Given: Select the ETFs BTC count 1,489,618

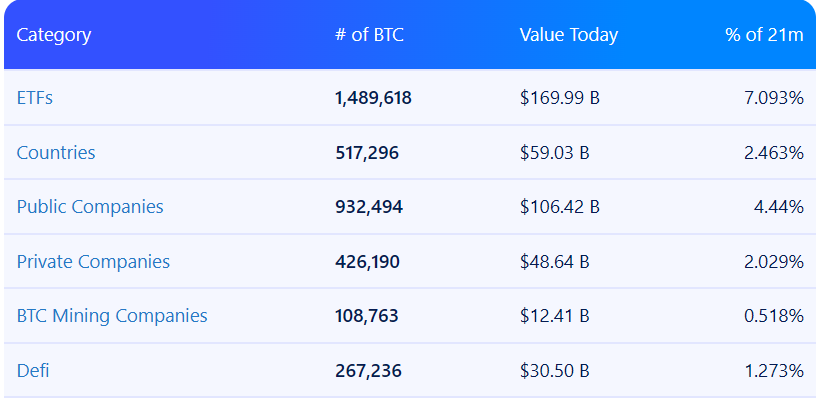Looking at the screenshot, I should pyautogui.click(x=373, y=98).
